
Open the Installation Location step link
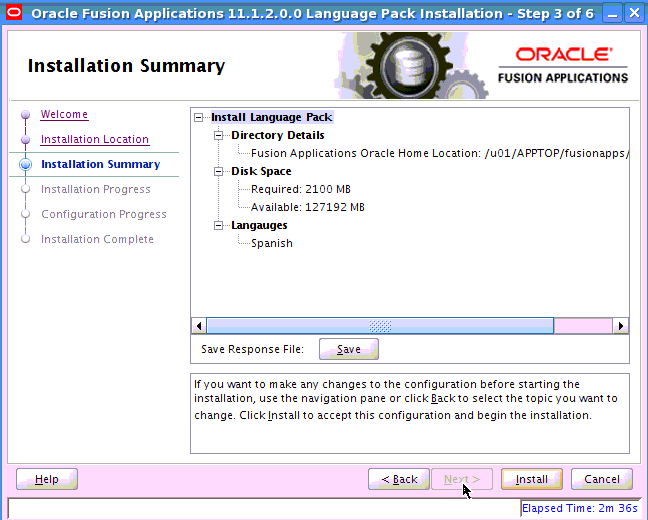coord(95,139)
